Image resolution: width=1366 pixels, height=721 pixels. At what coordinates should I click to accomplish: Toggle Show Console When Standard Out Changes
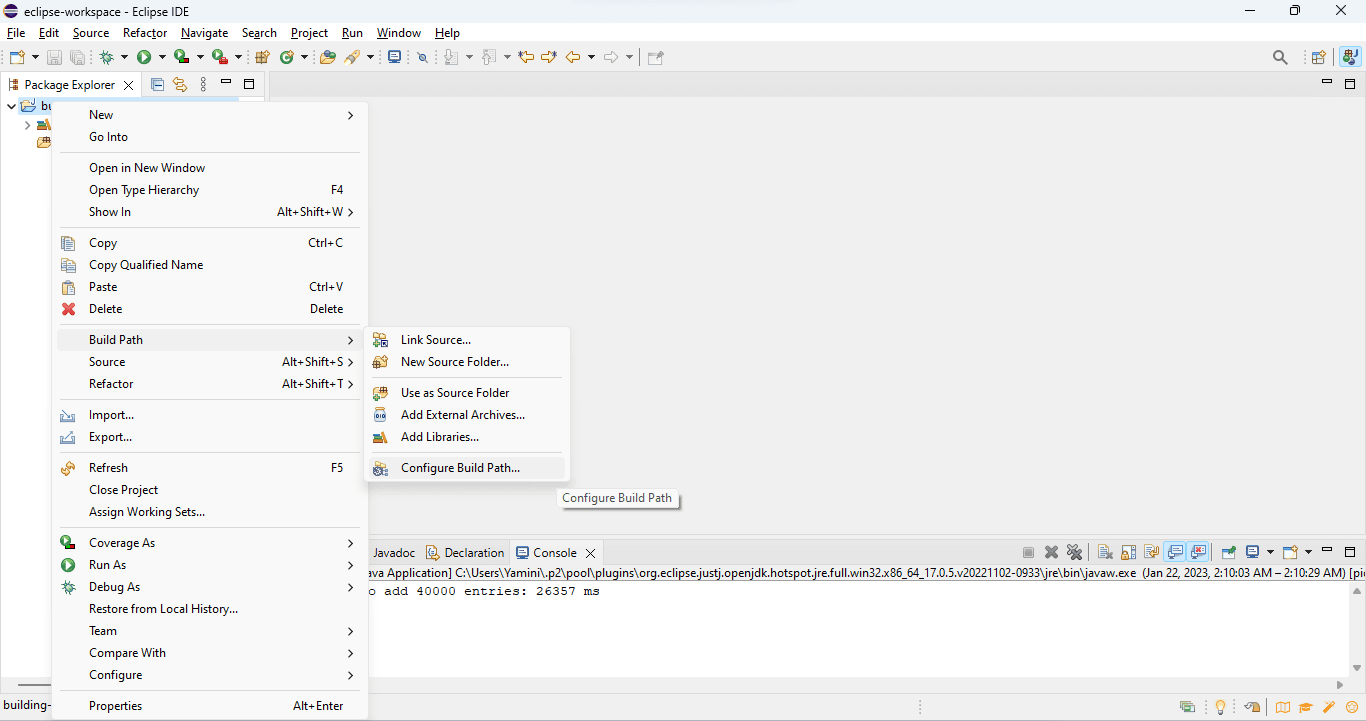1175,552
